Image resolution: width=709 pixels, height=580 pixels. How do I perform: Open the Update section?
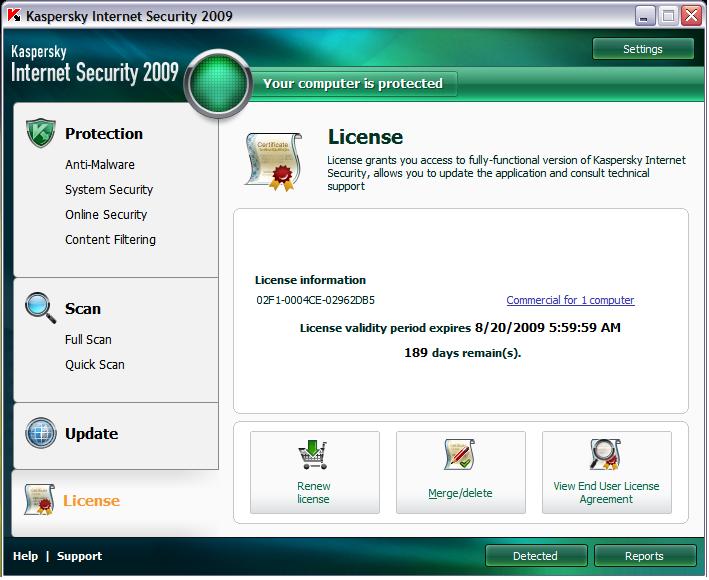pos(91,433)
